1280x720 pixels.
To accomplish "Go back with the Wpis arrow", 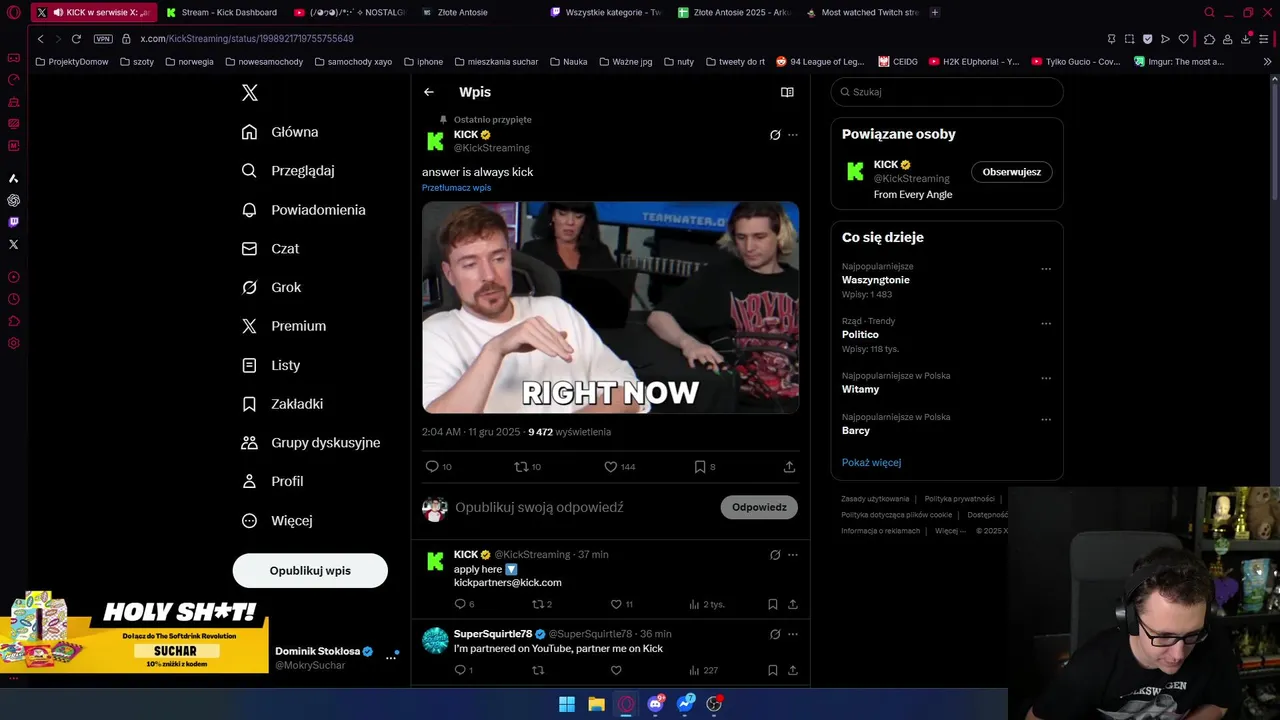I will [x=429, y=92].
